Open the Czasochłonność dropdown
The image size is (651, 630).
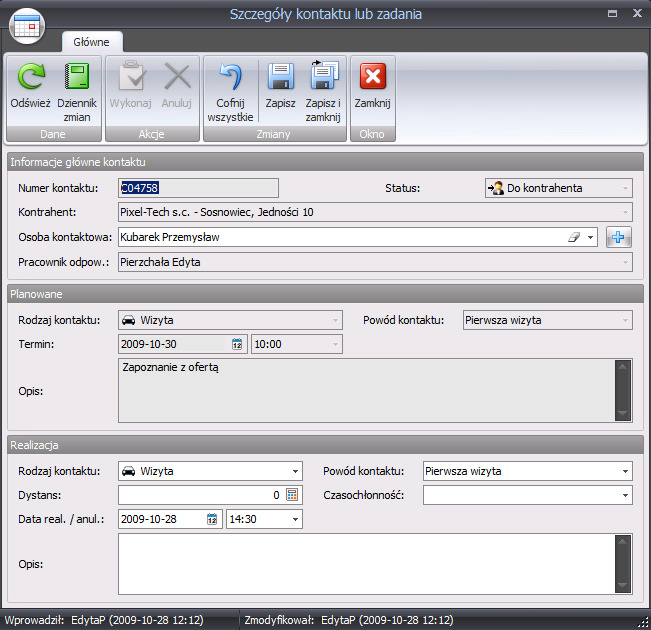click(625, 495)
